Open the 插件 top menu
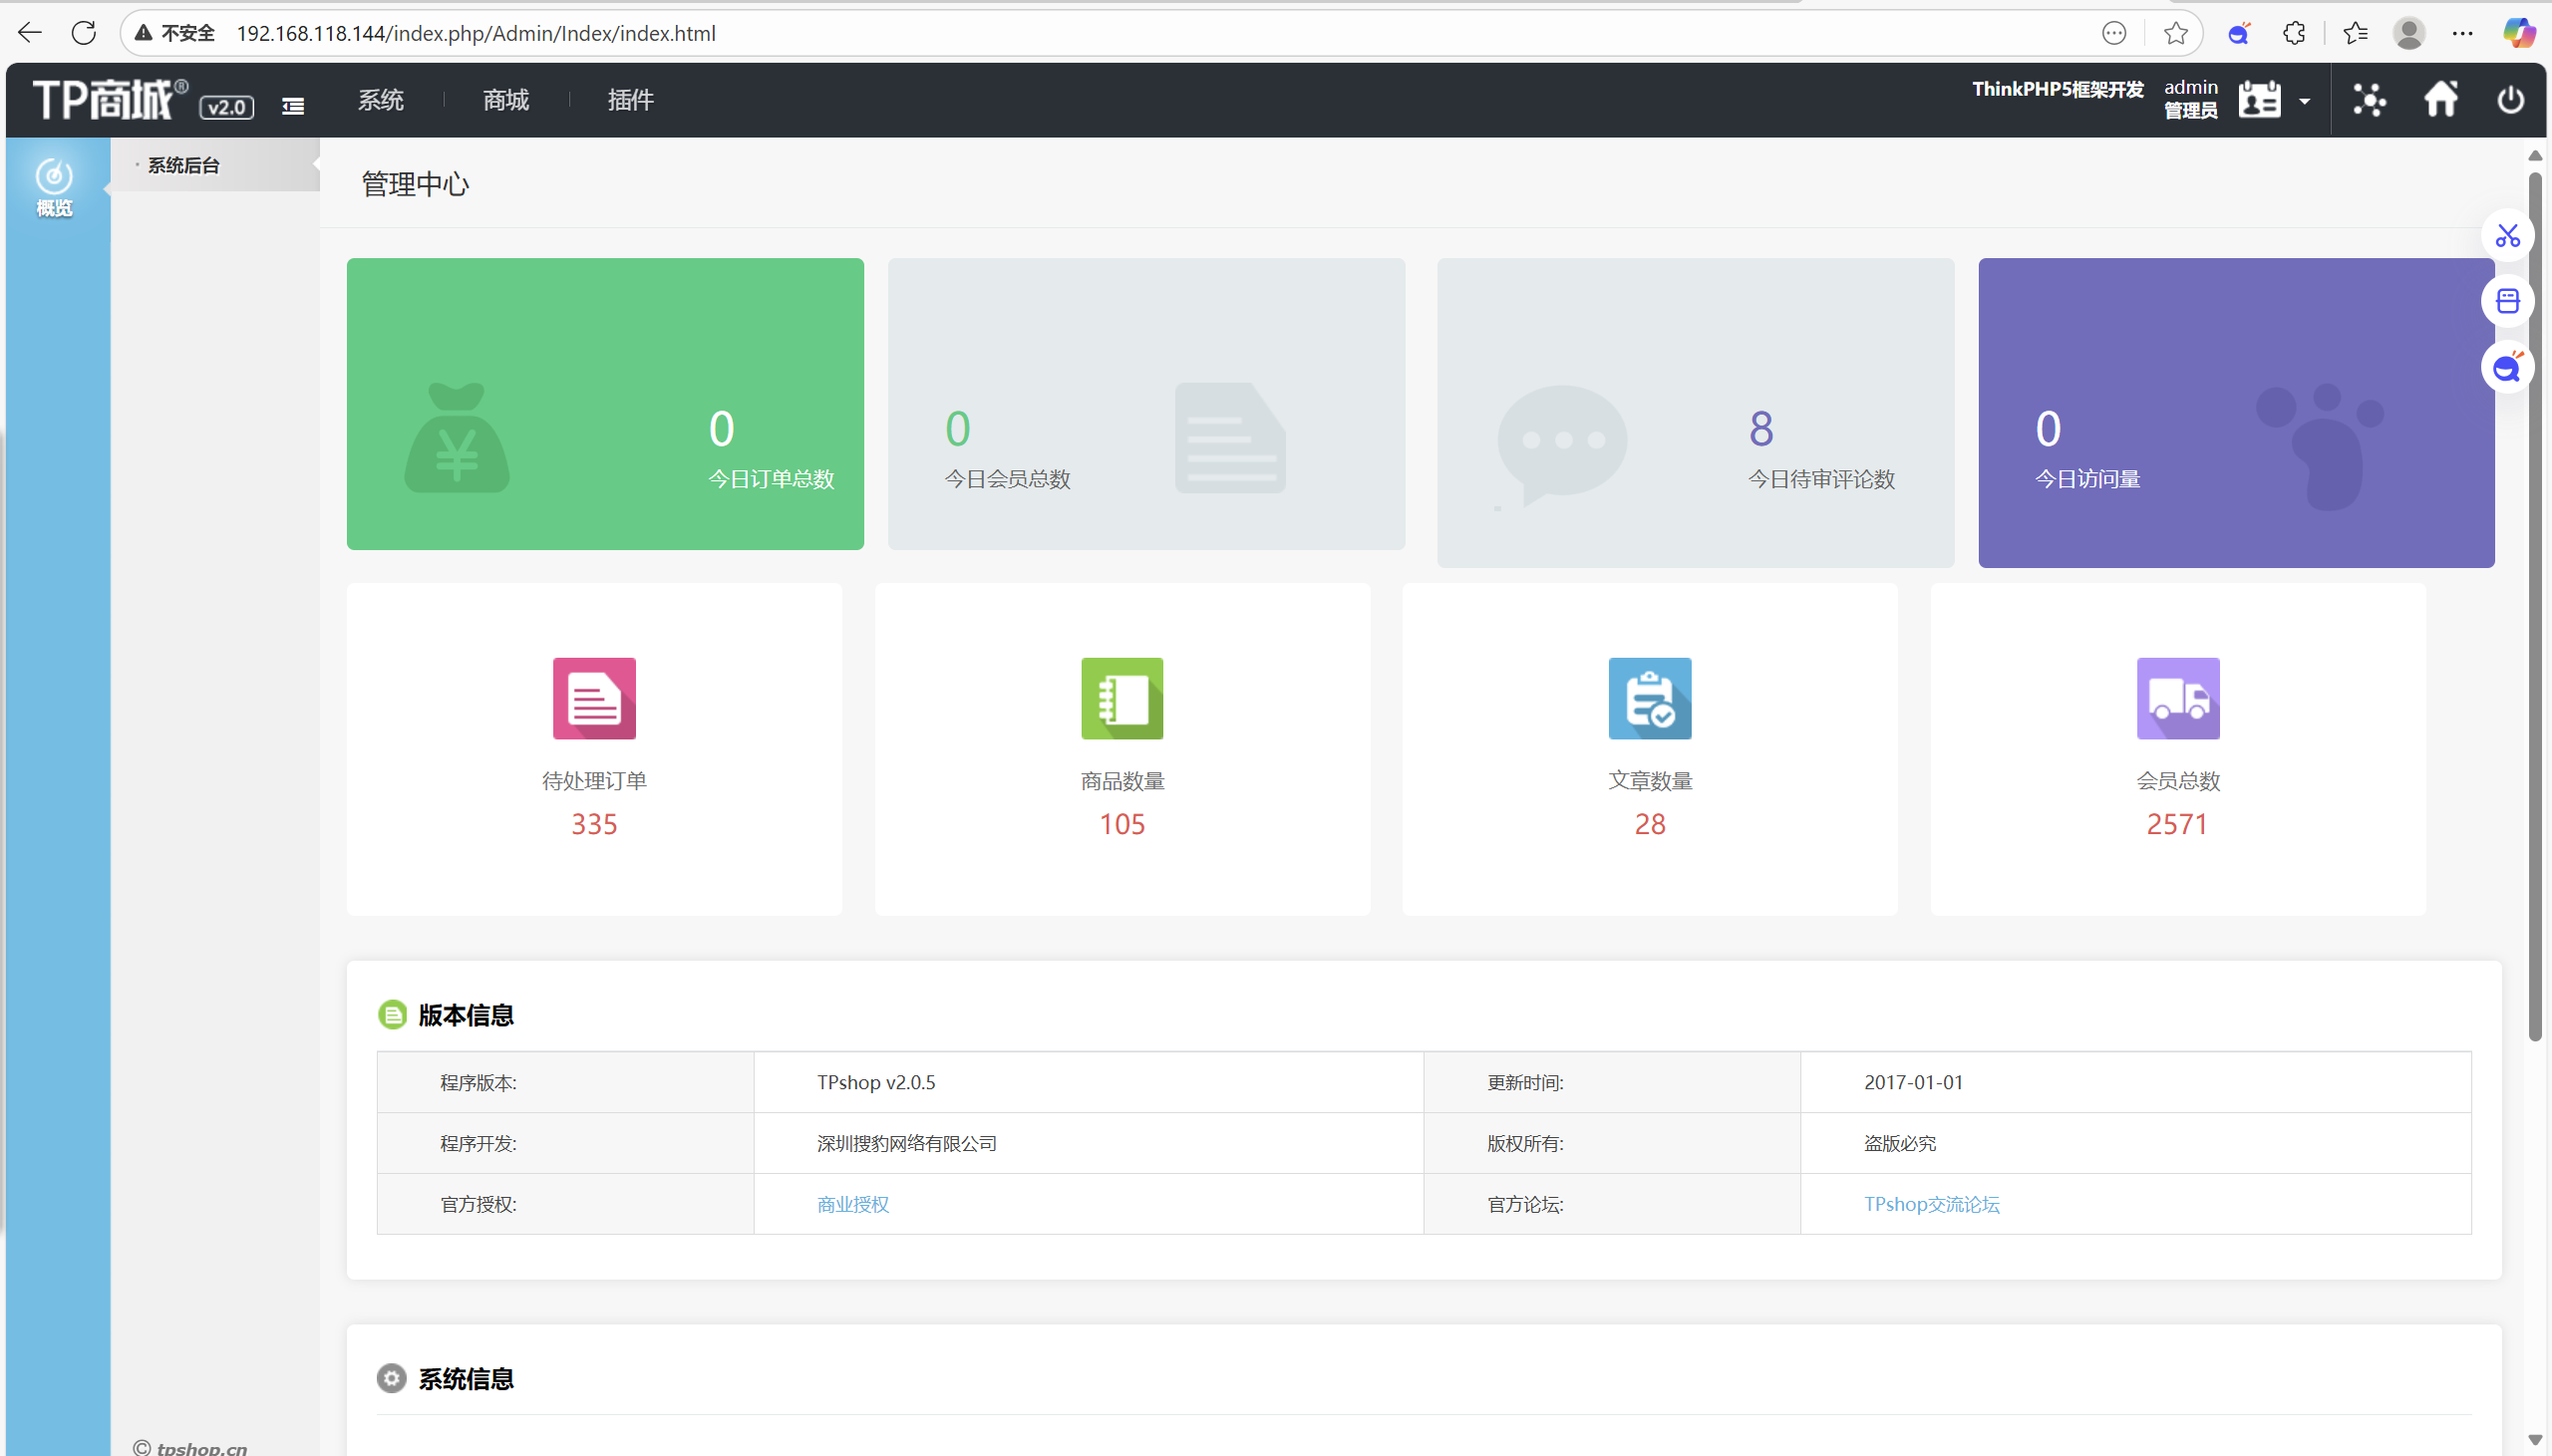This screenshot has width=2552, height=1456. click(x=631, y=100)
